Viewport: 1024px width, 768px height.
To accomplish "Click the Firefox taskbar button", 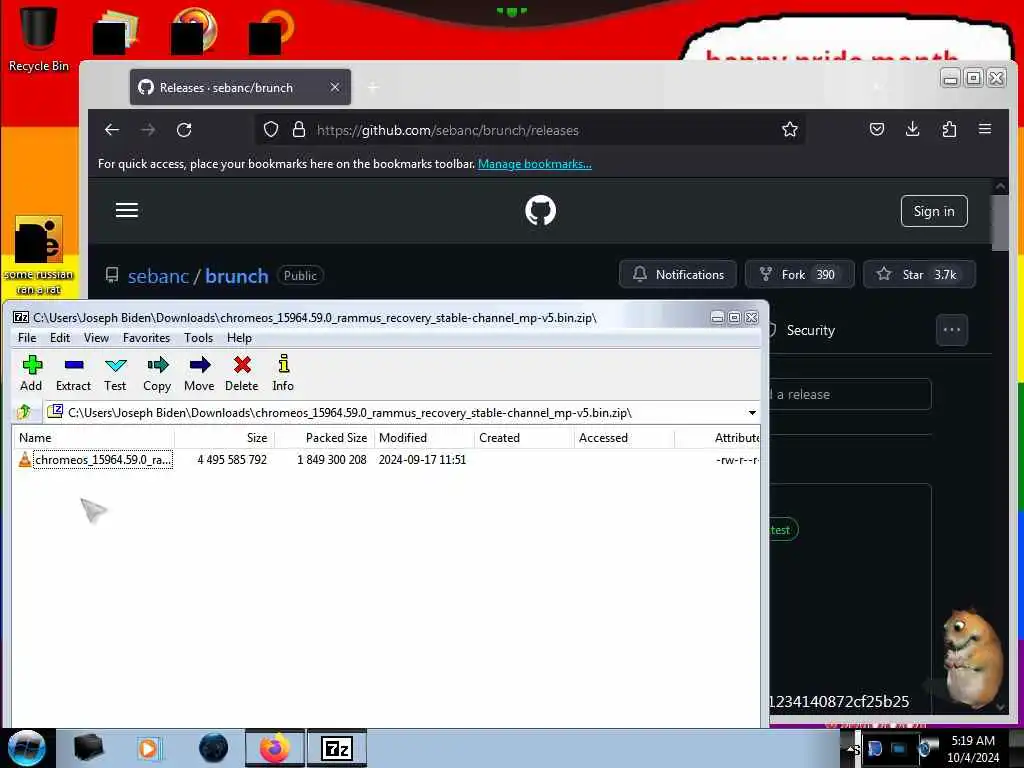I will (275, 748).
